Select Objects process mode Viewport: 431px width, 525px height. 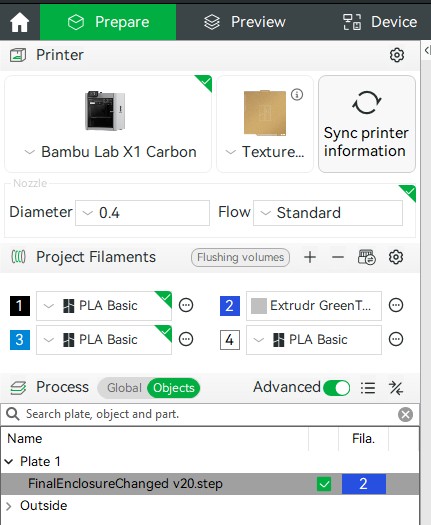point(173,388)
